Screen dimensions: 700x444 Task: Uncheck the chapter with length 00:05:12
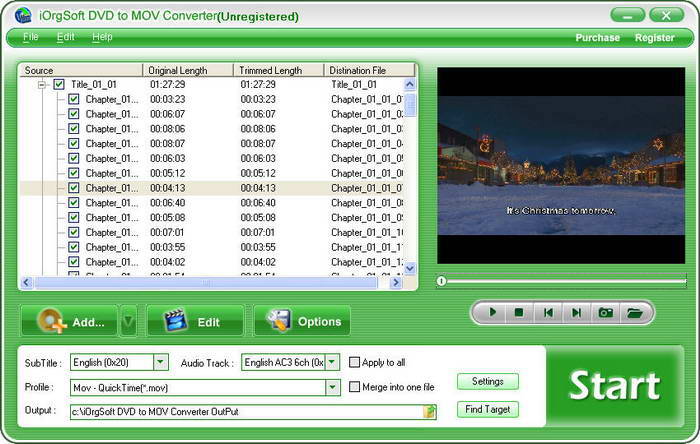point(74,173)
